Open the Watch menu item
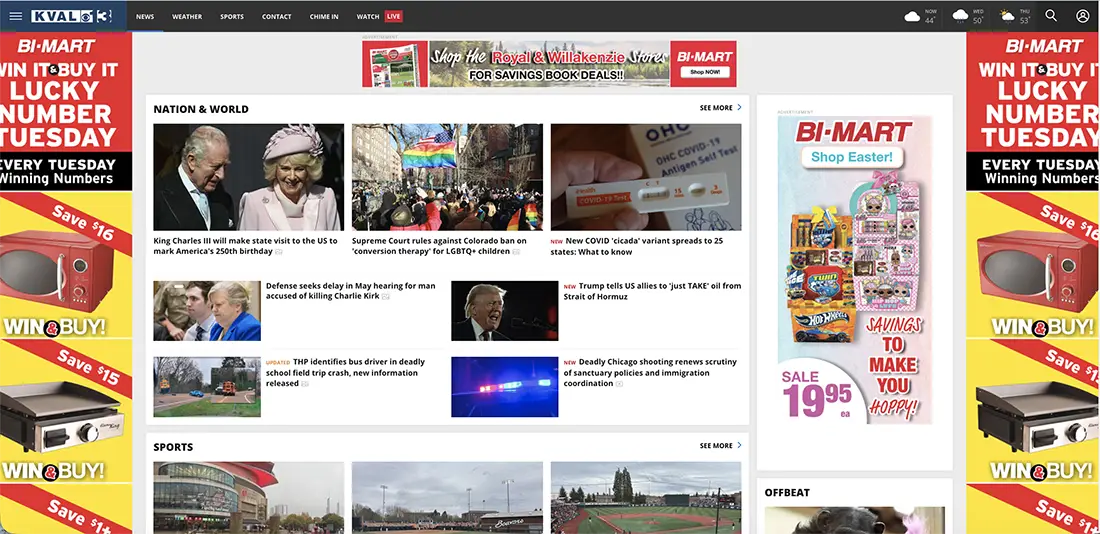Image resolution: width=1100 pixels, height=534 pixels. [x=368, y=16]
